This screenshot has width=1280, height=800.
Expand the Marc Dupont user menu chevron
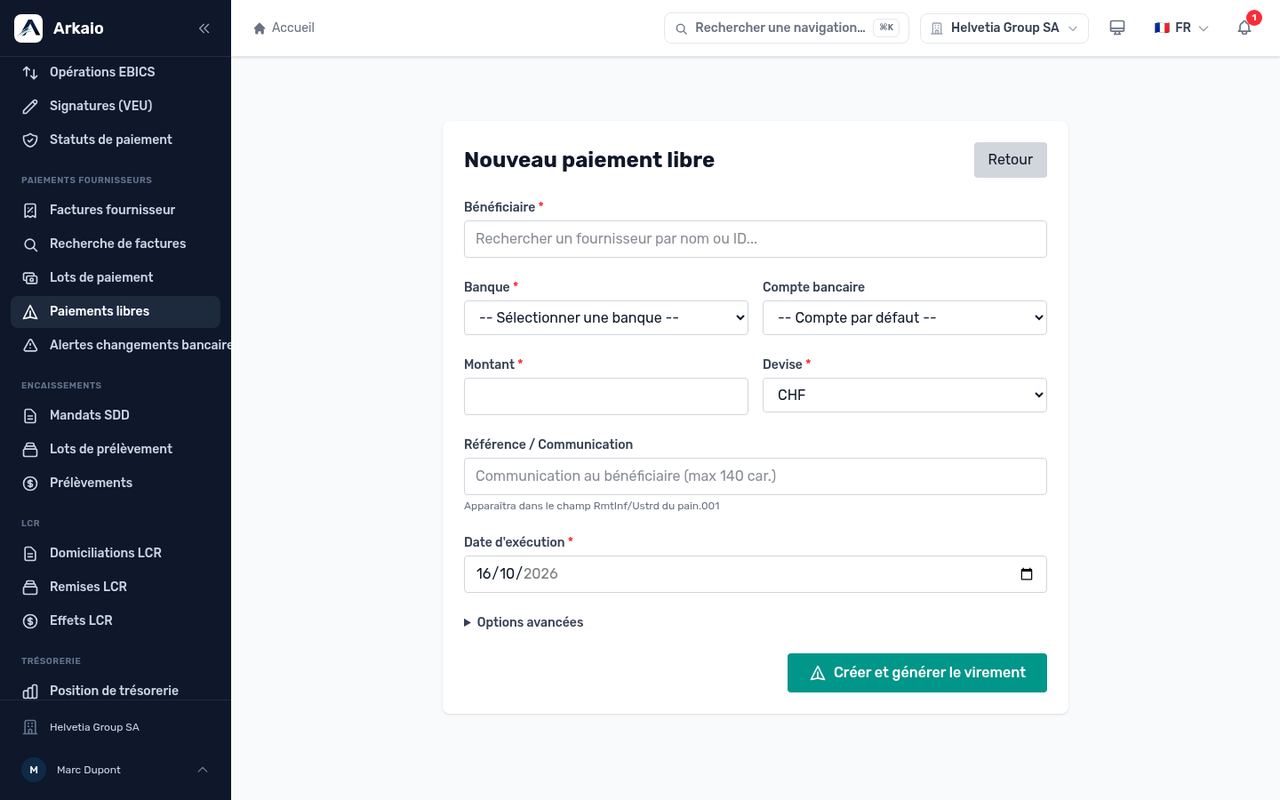click(x=202, y=770)
